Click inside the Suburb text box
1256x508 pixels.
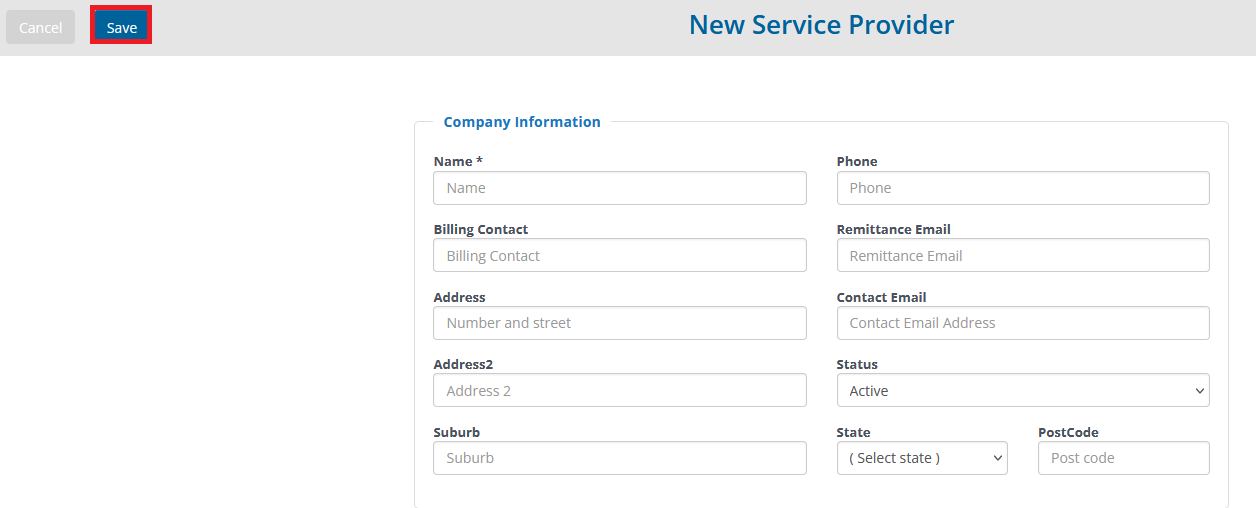tap(620, 458)
